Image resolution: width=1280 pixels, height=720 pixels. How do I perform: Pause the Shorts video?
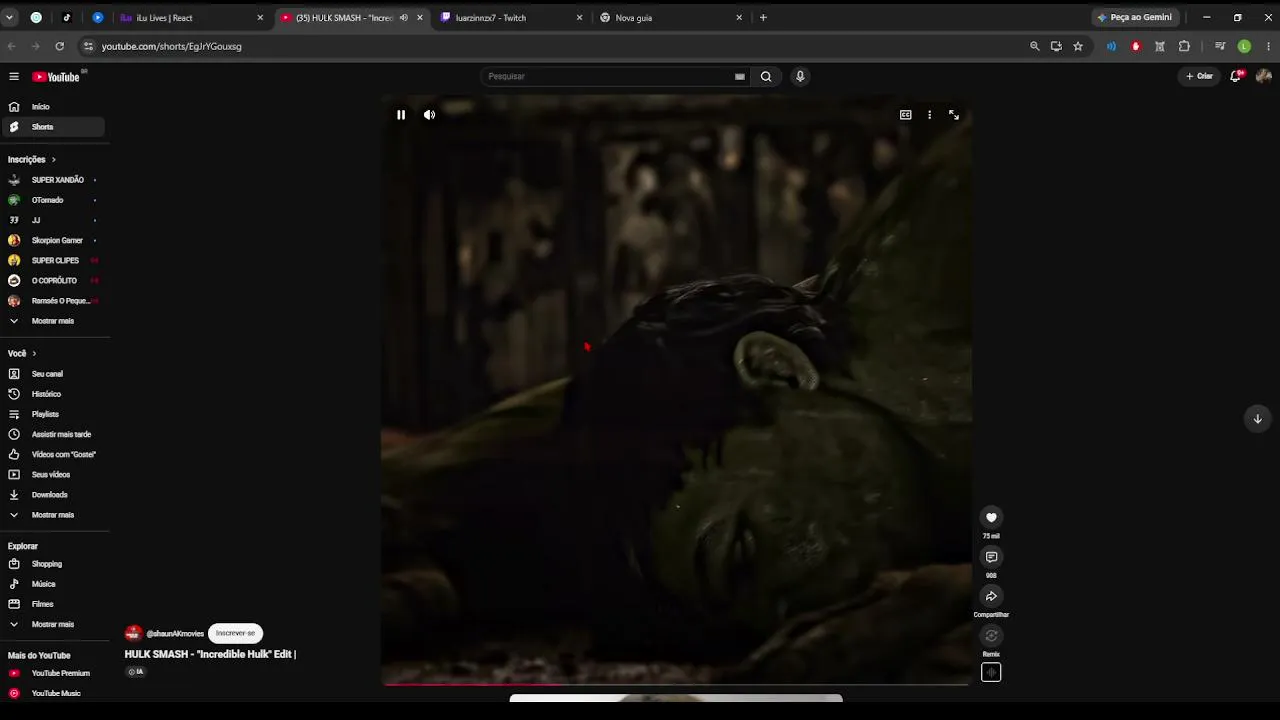(x=401, y=115)
